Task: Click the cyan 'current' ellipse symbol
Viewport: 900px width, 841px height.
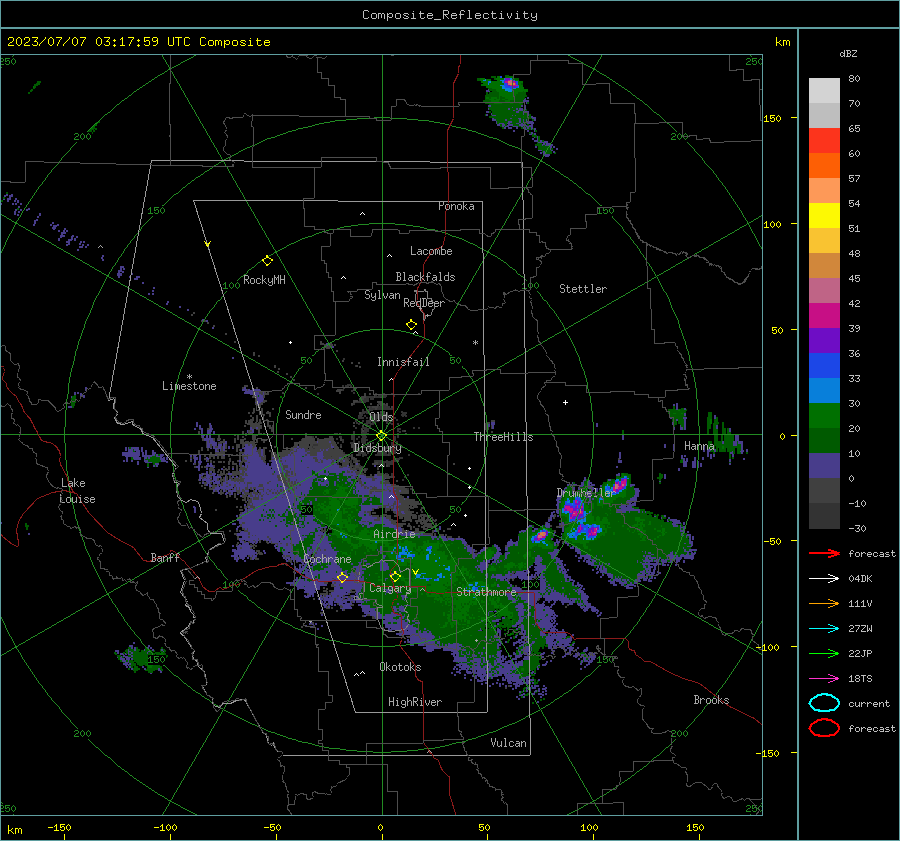Action: click(x=824, y=703)
